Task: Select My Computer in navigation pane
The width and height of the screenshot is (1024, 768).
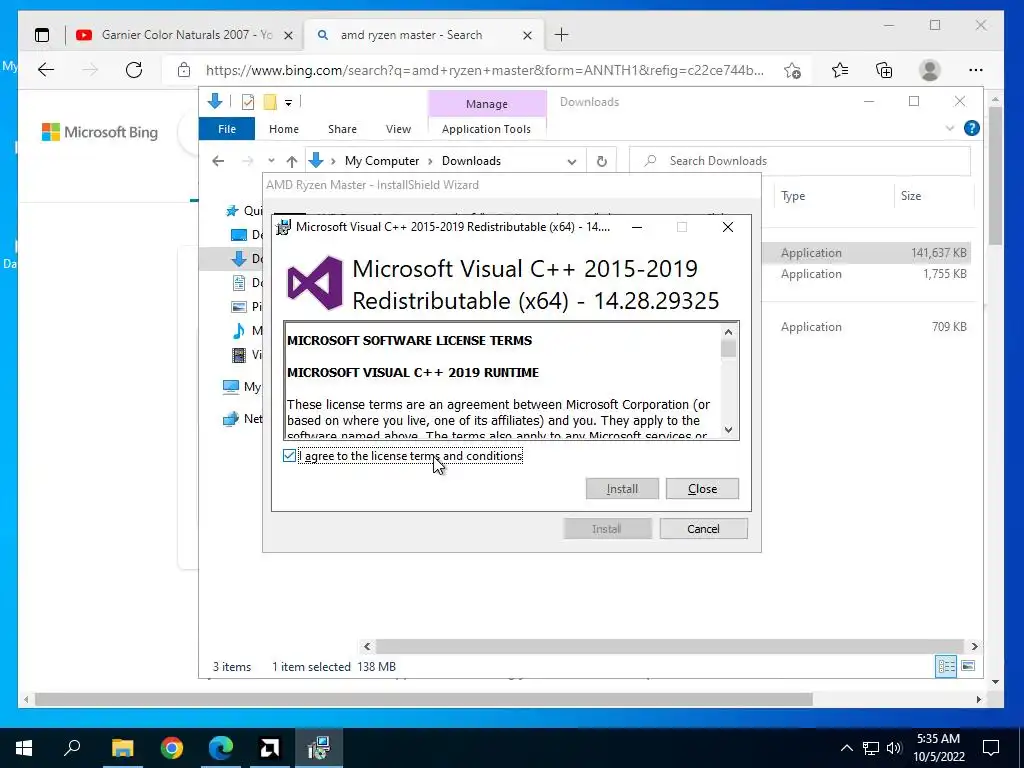Action: point(242,387)
